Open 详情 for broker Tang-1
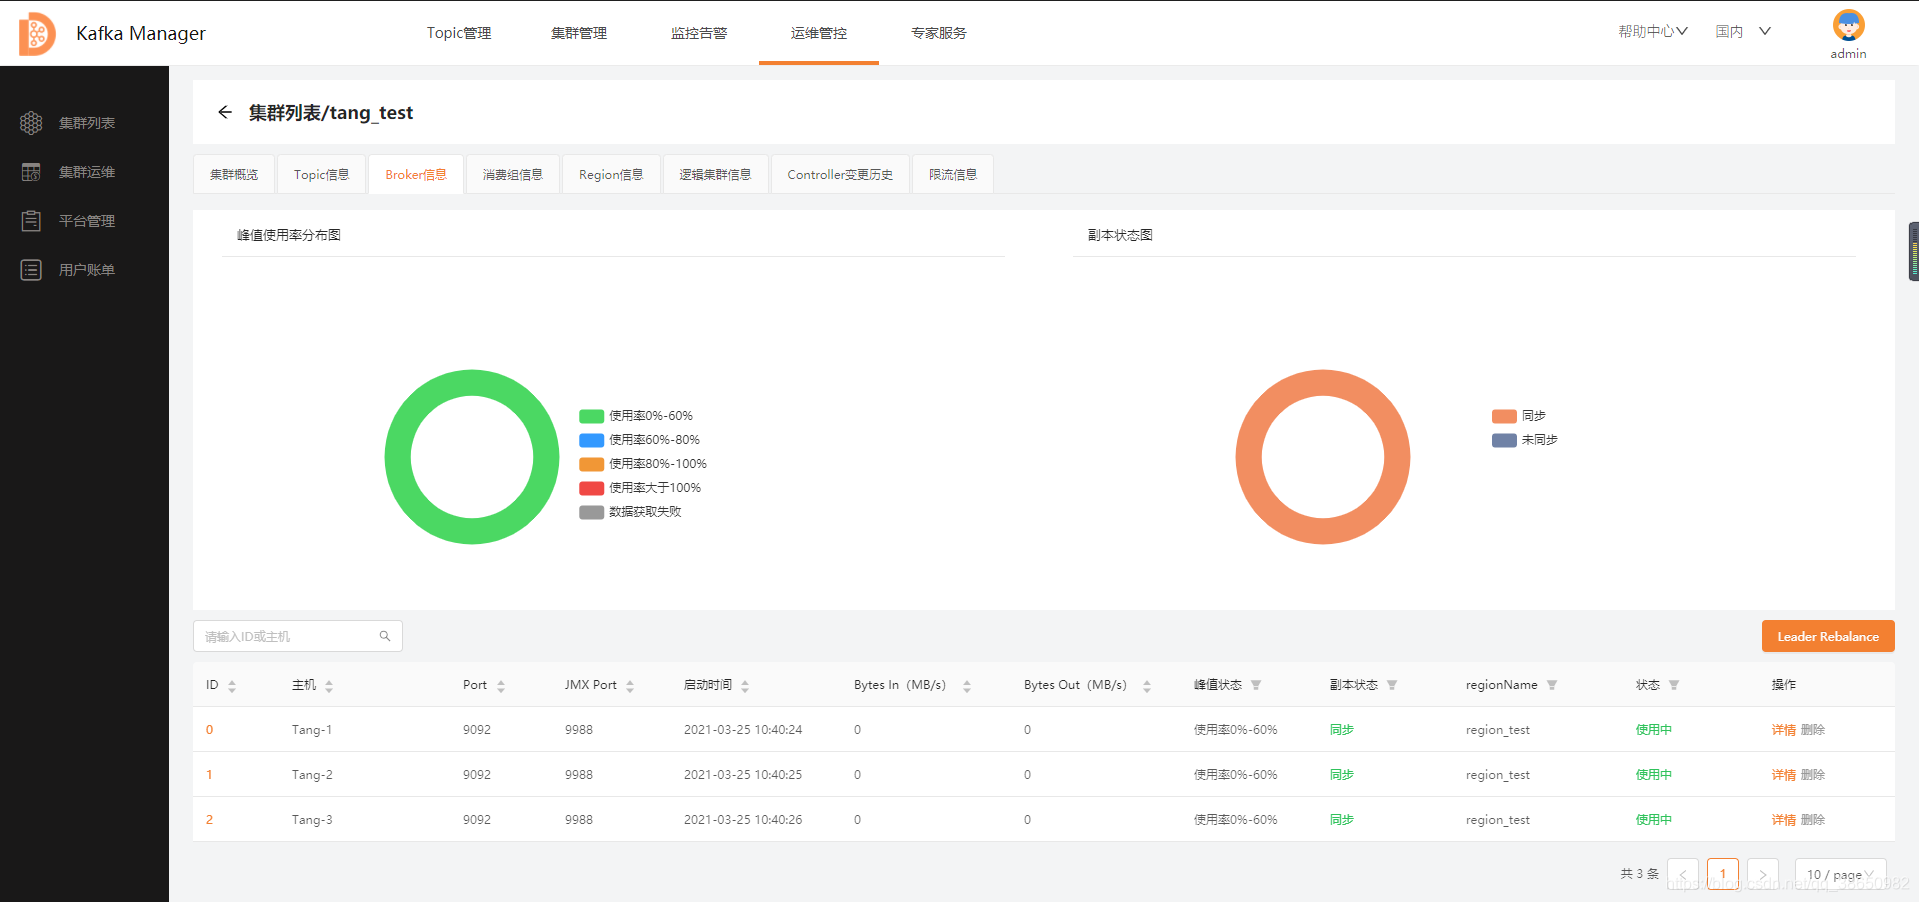Image resolution: width=1919 pixels, height=902 pixels. pyautogui.click(x=1783, y=730)
